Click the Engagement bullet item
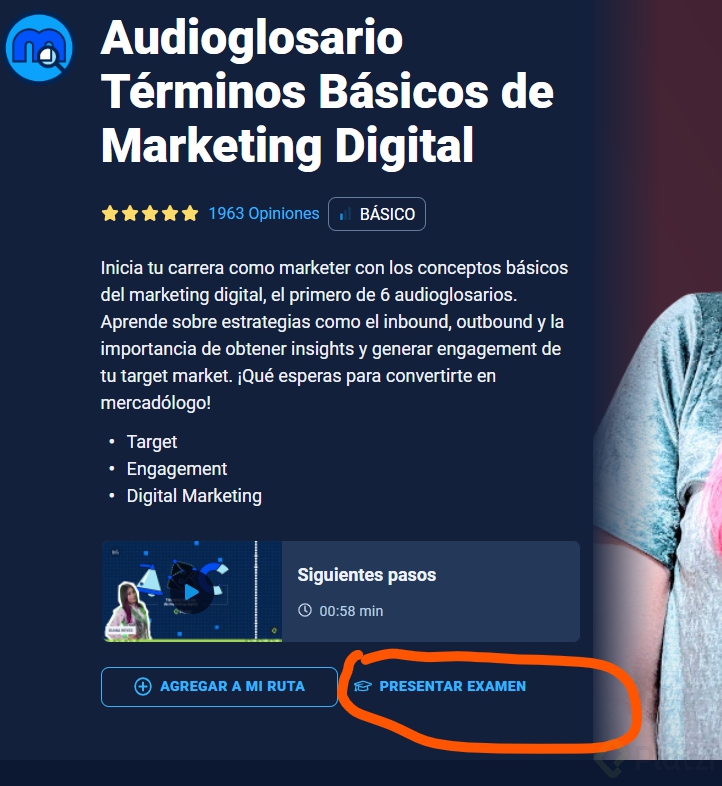Viewport: 722px width, 786px height. pos(176,469)
